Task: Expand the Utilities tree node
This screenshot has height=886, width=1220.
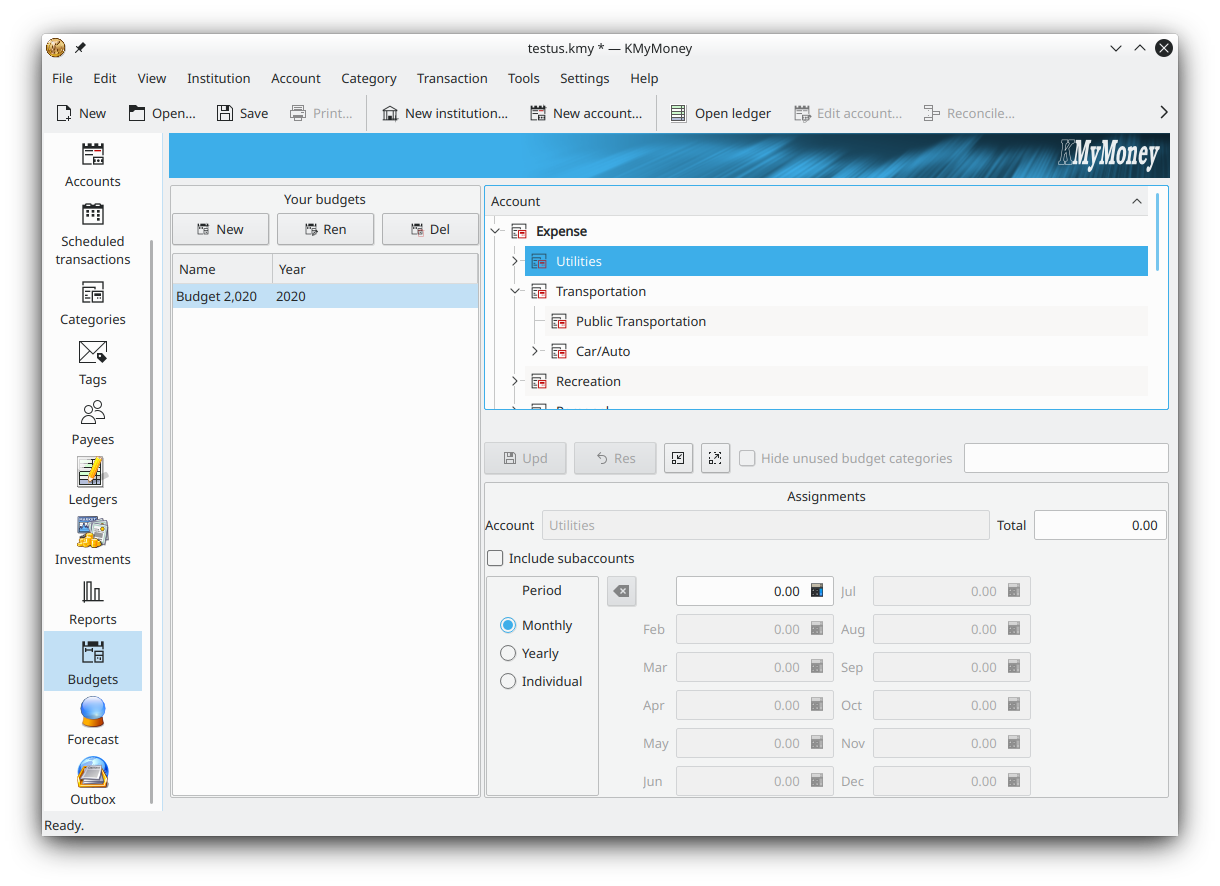Action: pos(515,261)
